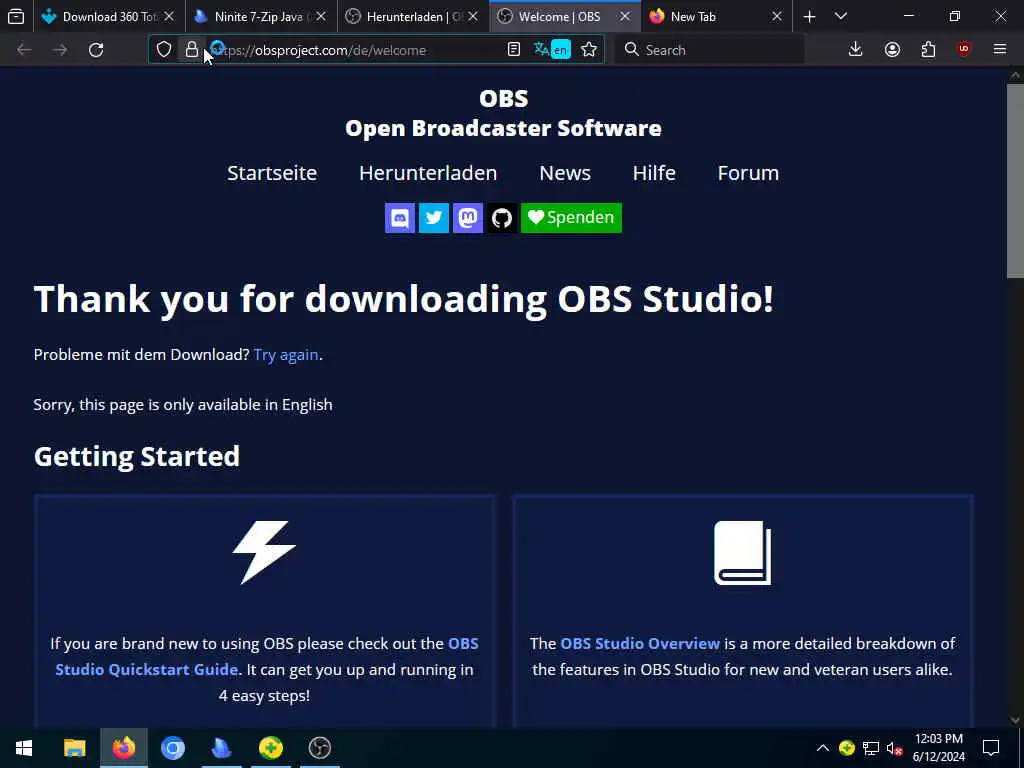Image resolution: width=1024 pixels, height=768 pixels.
Task: Reload the current page
Action: point(96,50)
